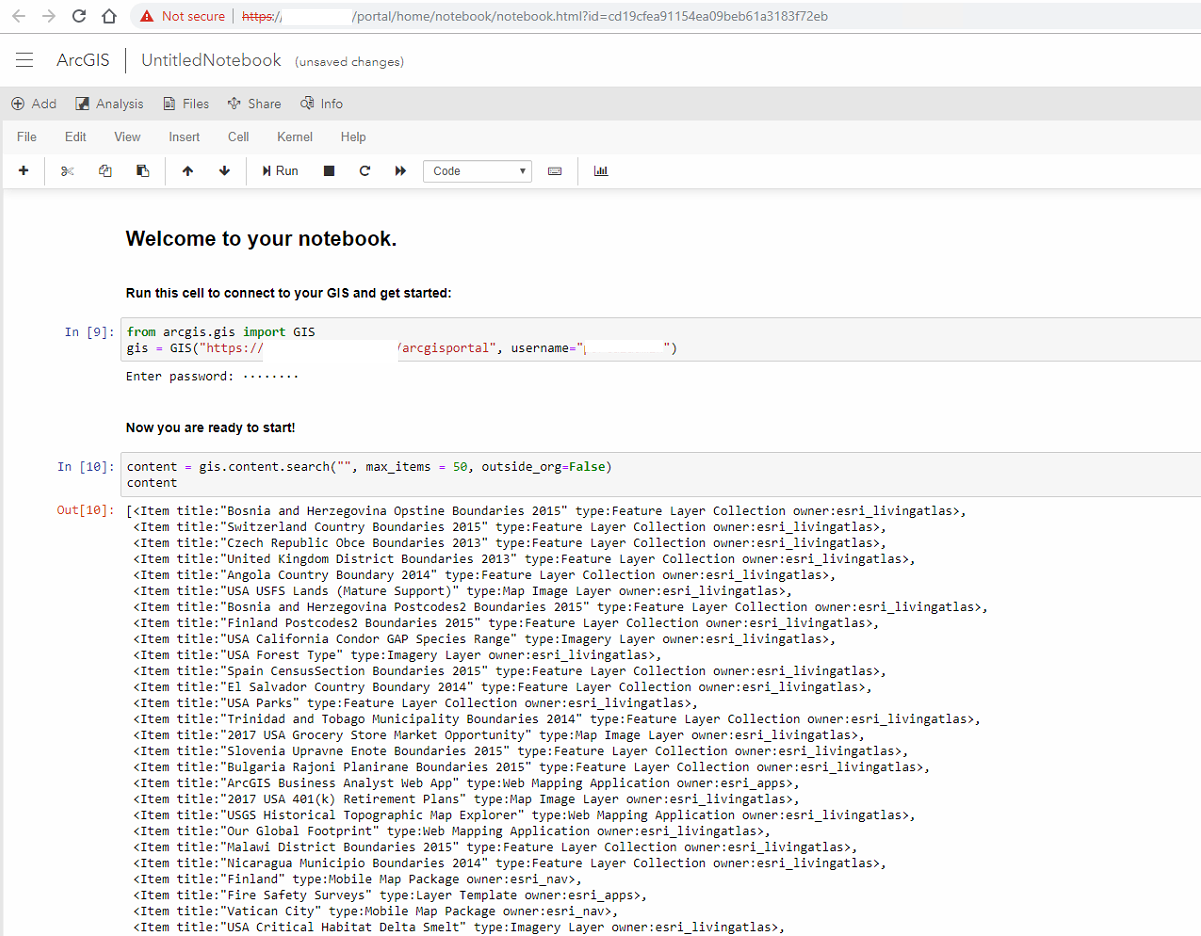Run the current cell
Viewport: 1201px width, 936px height.
[281, 171]
